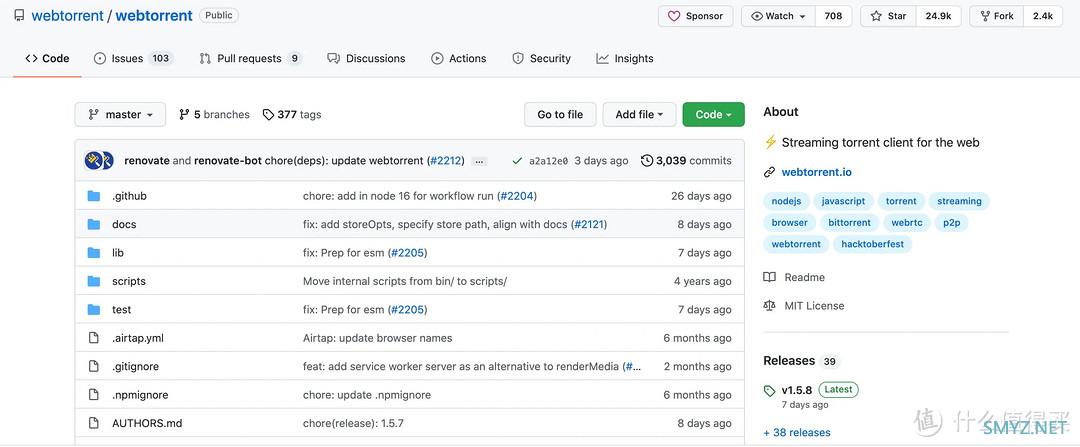Open the docs folder name
The height and width of the screenshot is (447, 1080).
click(x=124, y=225)
